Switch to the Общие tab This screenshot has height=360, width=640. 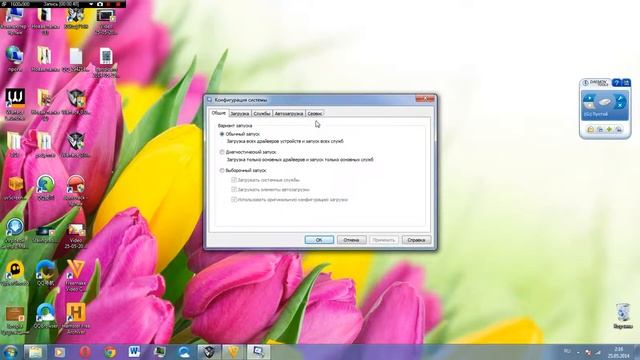(x=219, y=113)
